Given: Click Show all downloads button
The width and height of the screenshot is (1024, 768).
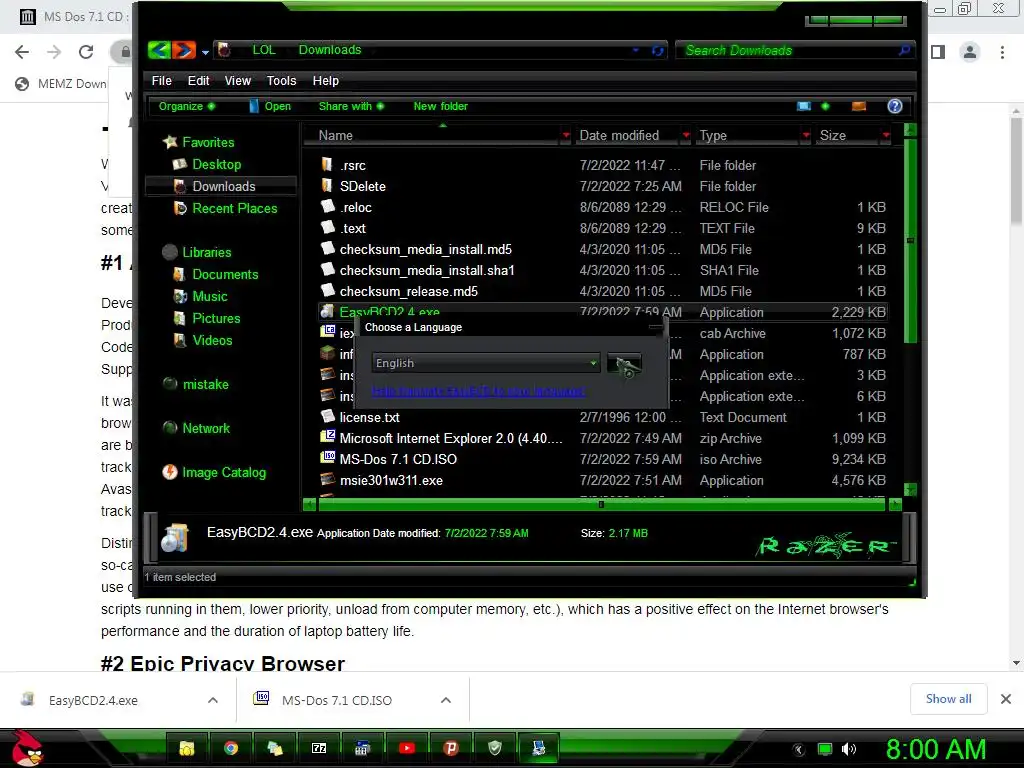Looking at the screenshot, I should (x=948, y=699).
